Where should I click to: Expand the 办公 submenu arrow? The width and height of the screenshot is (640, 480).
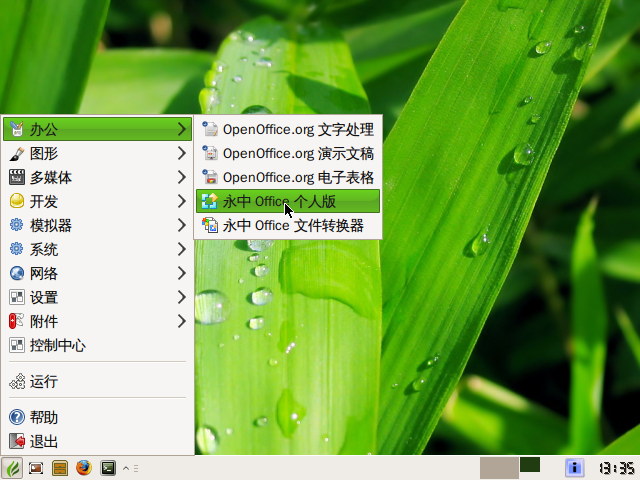[182, 129]
